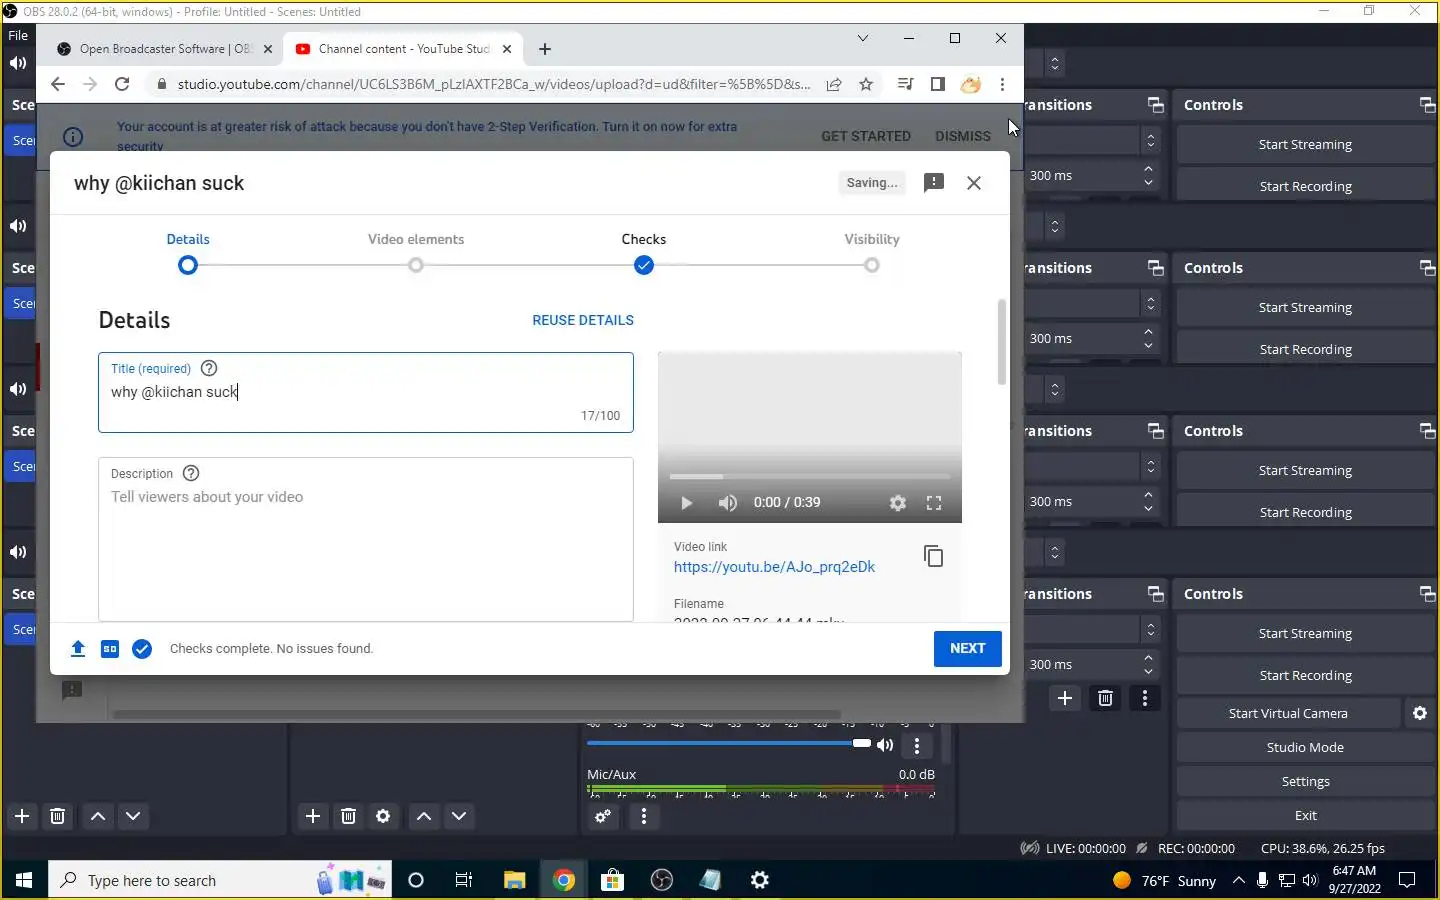Toggle Studio Mode in OBS Controls
The width and height of the screenshot is (1440, 900).
click(1305, 747)
